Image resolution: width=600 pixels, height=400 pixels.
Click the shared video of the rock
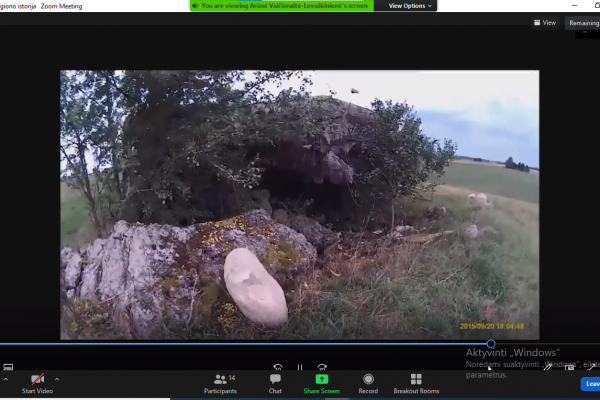point(300,205)
